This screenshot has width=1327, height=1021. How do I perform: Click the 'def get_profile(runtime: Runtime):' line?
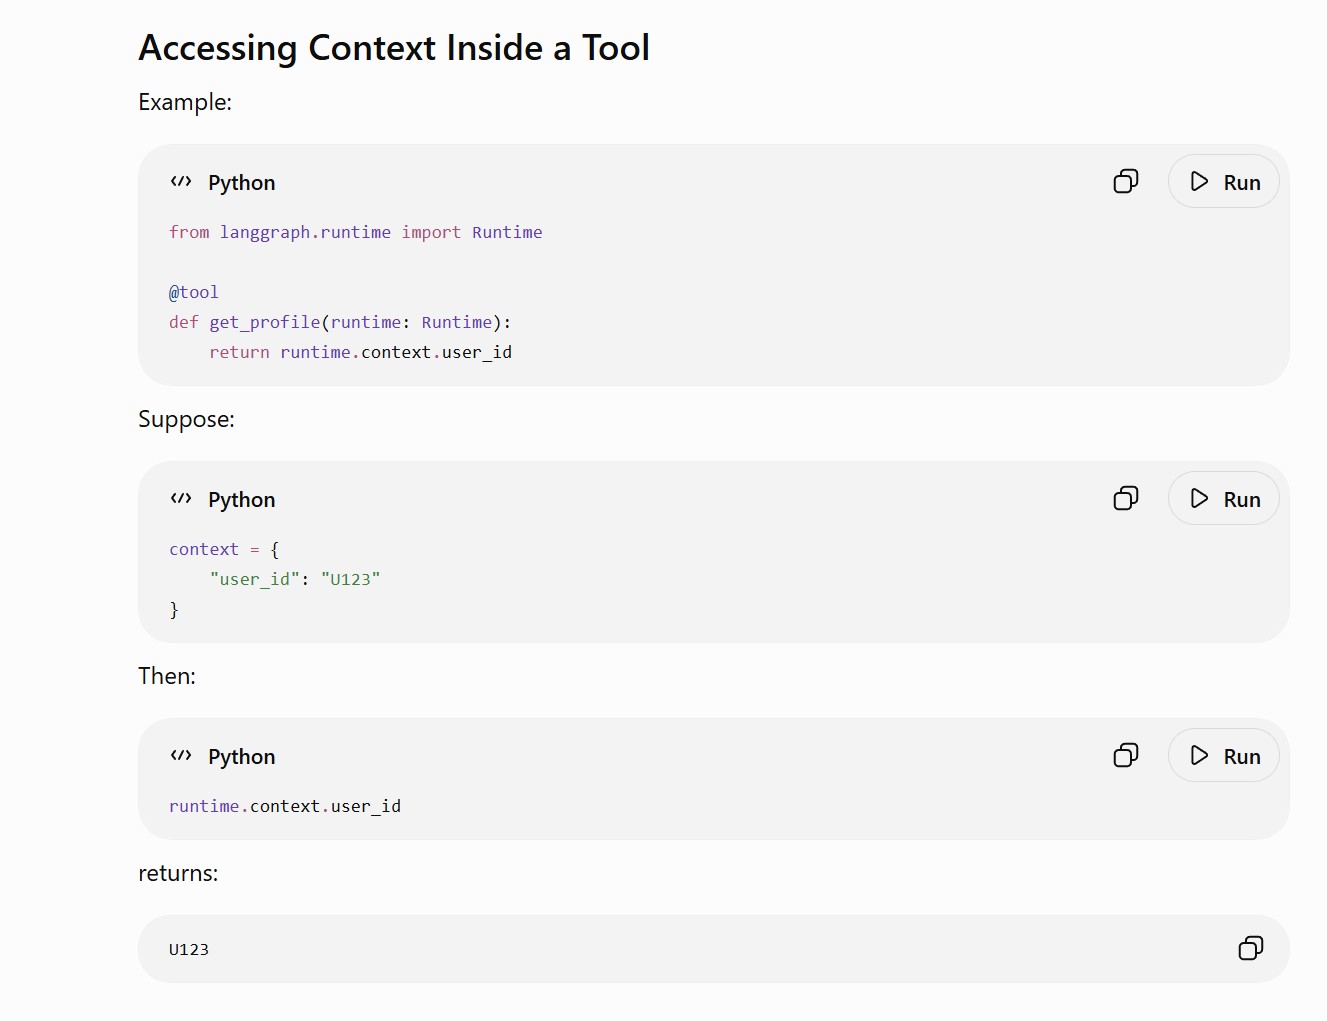(340, 322)
